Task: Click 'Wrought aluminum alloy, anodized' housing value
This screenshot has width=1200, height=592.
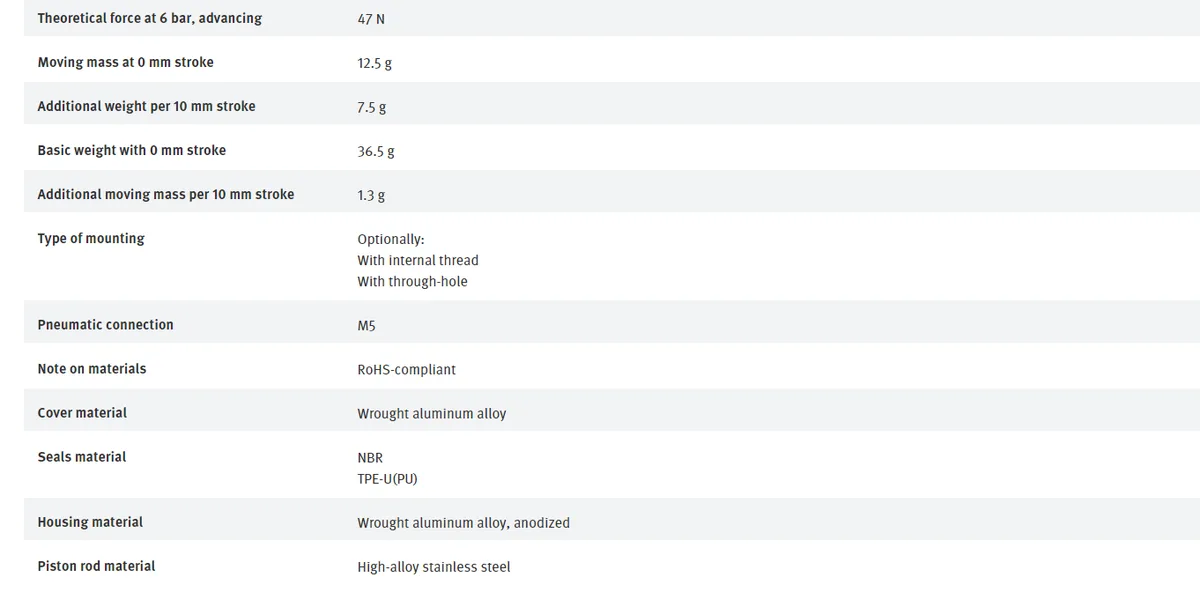Action: pyautogui.click(x=463, y=522)
